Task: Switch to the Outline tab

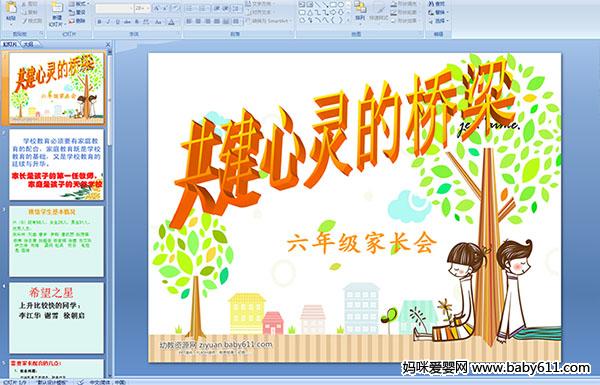Action: 29,44
